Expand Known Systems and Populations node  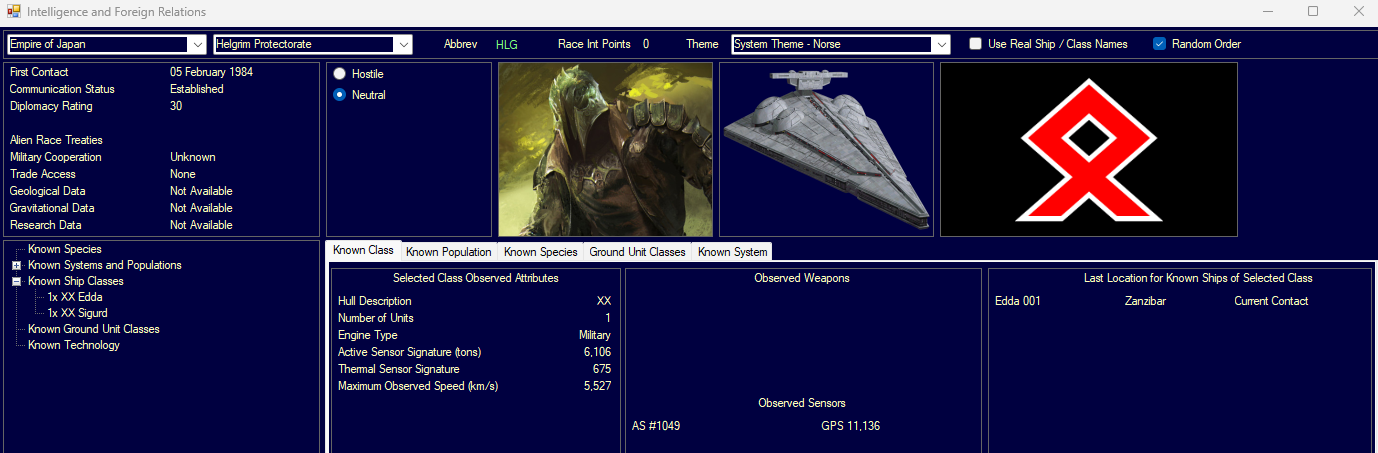coord(16,265)
